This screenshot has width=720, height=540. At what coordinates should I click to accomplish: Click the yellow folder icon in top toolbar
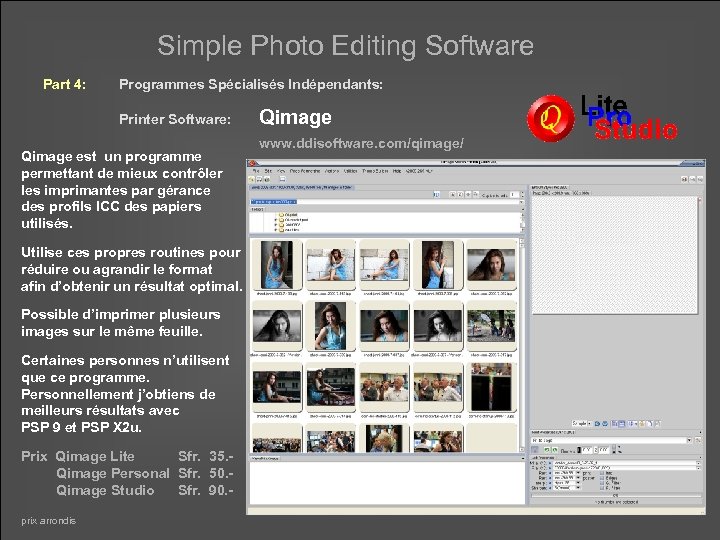click(x=252, y=179)
